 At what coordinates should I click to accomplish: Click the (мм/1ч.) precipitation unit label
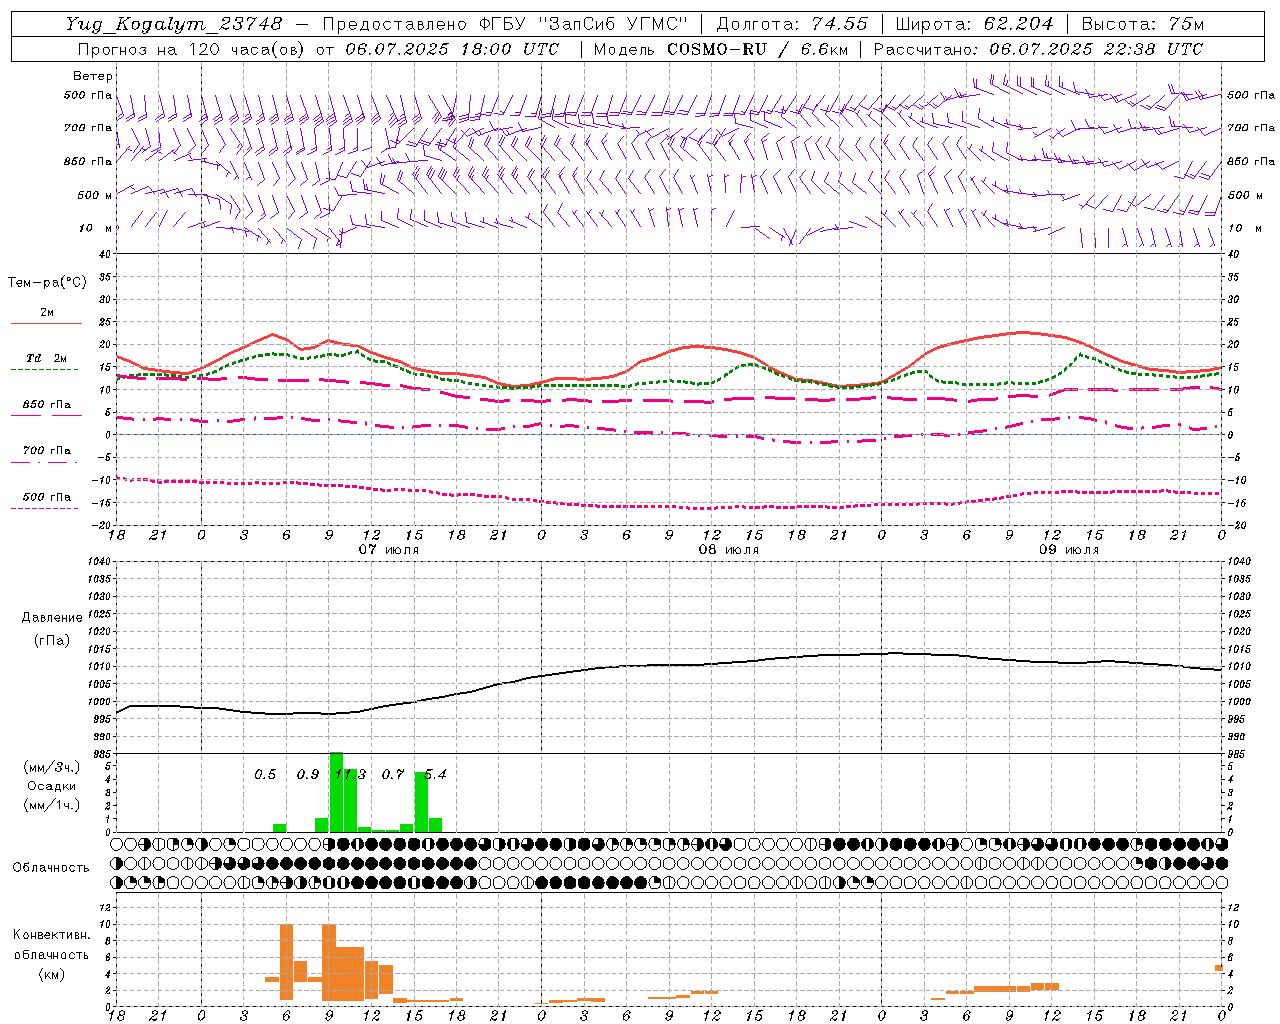(x=51, y=804)
